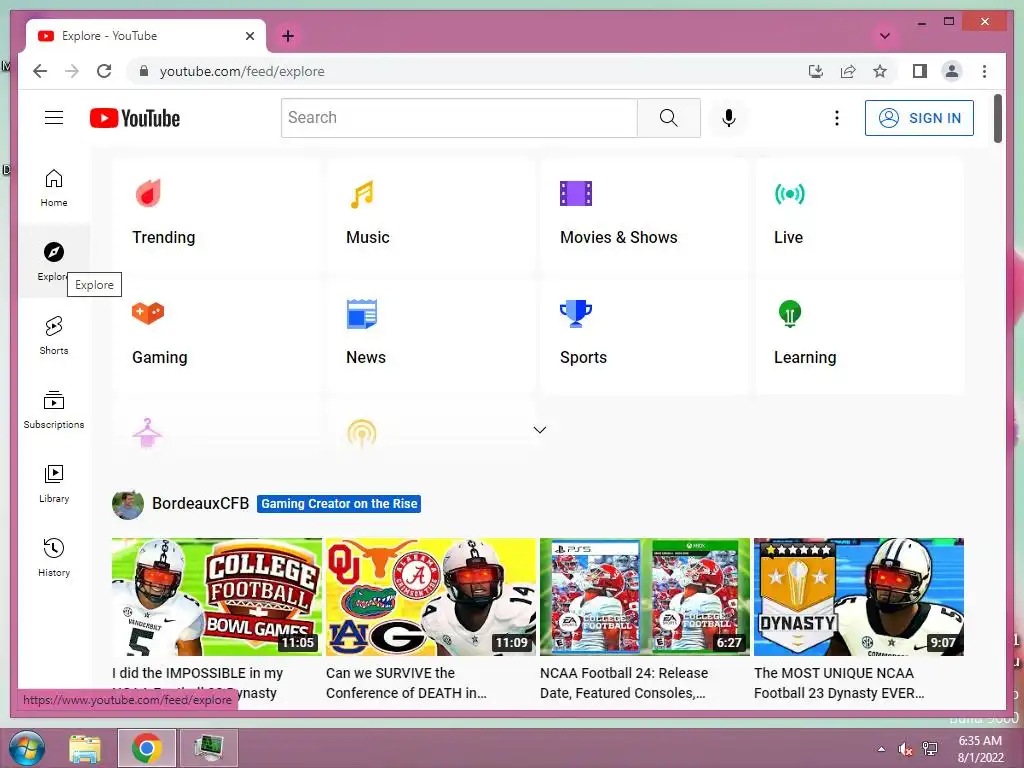The height and width of the screenshot is (768, 1024).
Task: Open 'Can we SURVIVE the Conference' title
Action: tap(406, 683)
